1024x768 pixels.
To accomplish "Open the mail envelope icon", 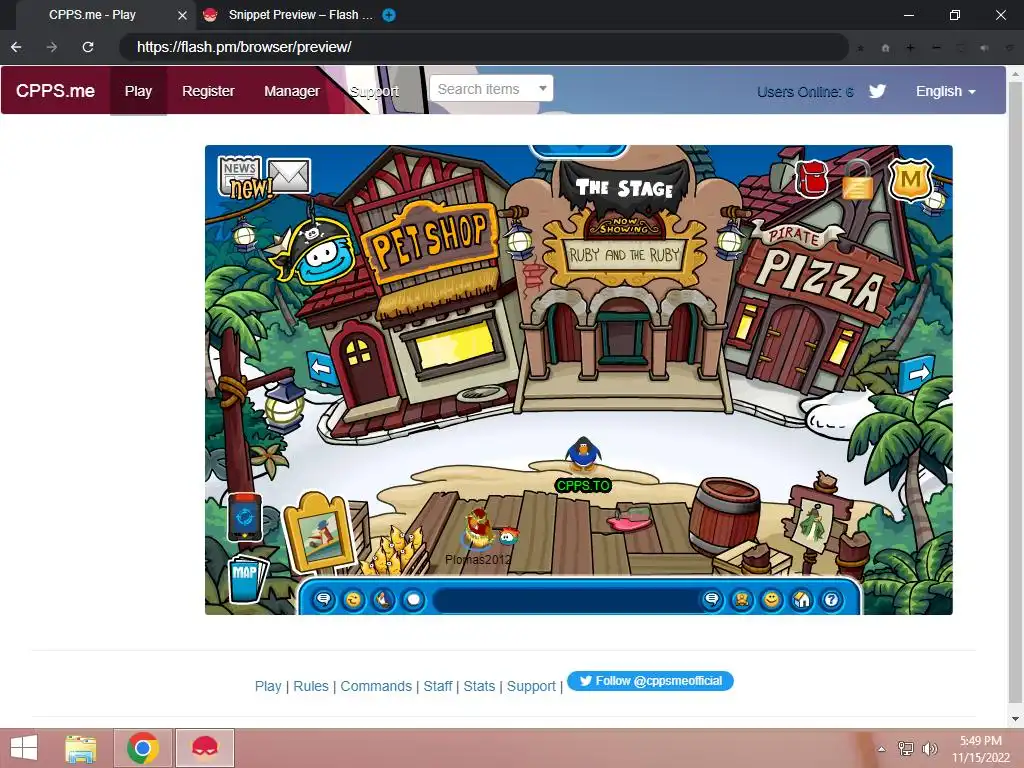I will [x=289, y=175].
